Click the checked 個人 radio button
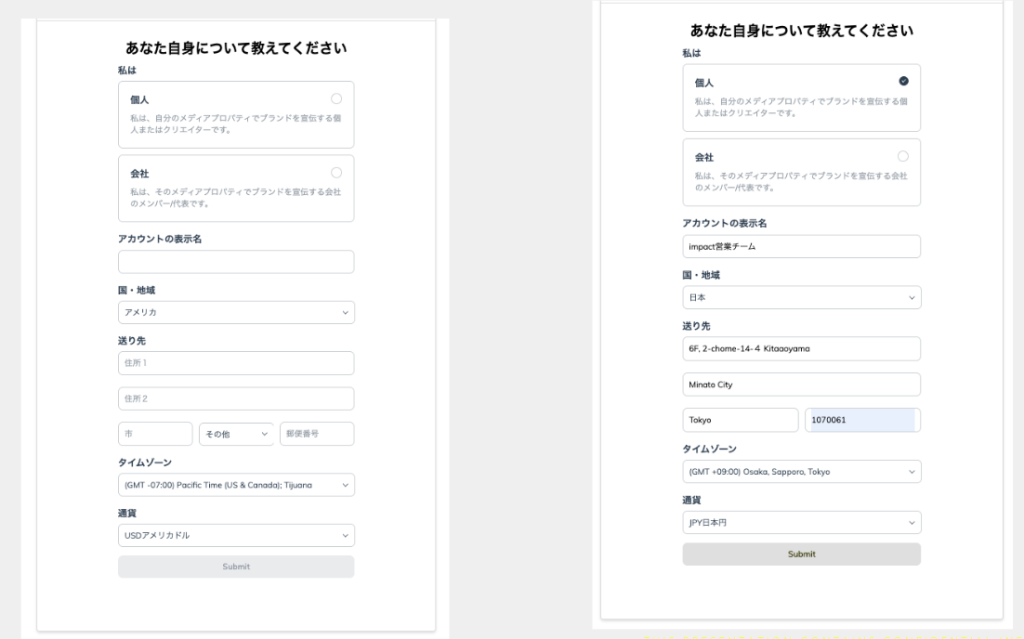This screenshot has width=1024, height=639. point(903,81)
